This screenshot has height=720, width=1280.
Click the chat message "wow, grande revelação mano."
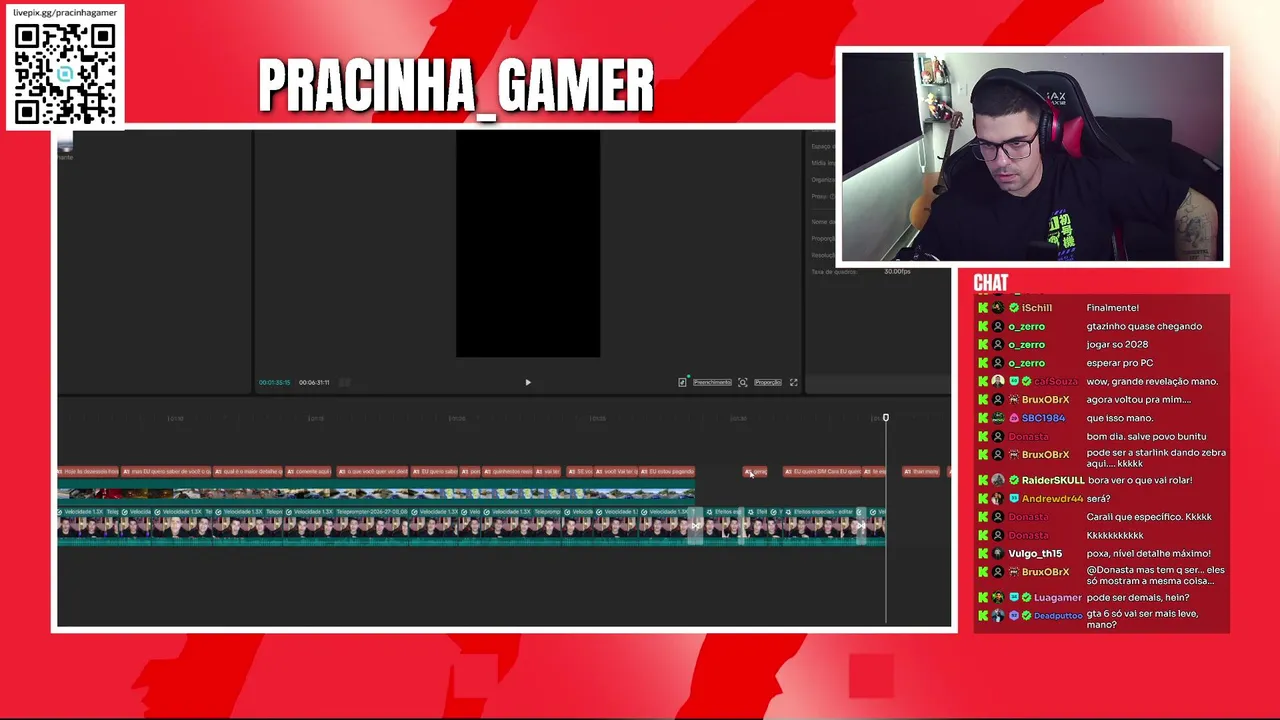[1152, 381]
